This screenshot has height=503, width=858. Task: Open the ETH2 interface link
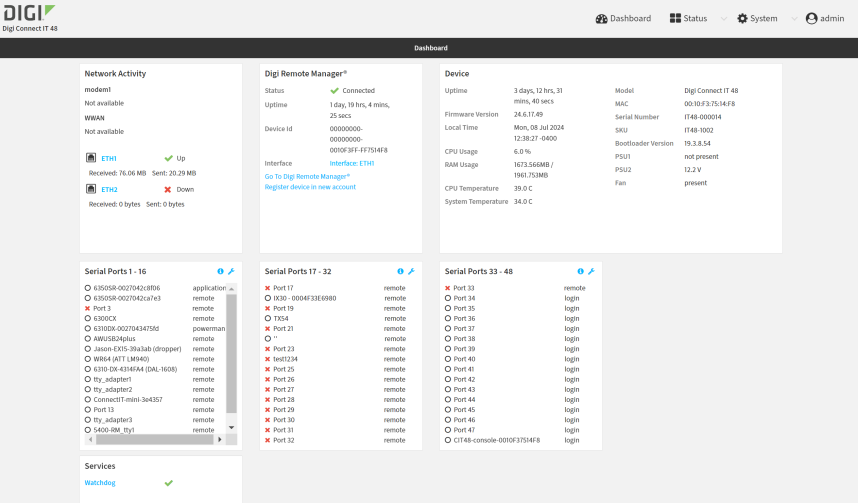(x=109, y=189)
